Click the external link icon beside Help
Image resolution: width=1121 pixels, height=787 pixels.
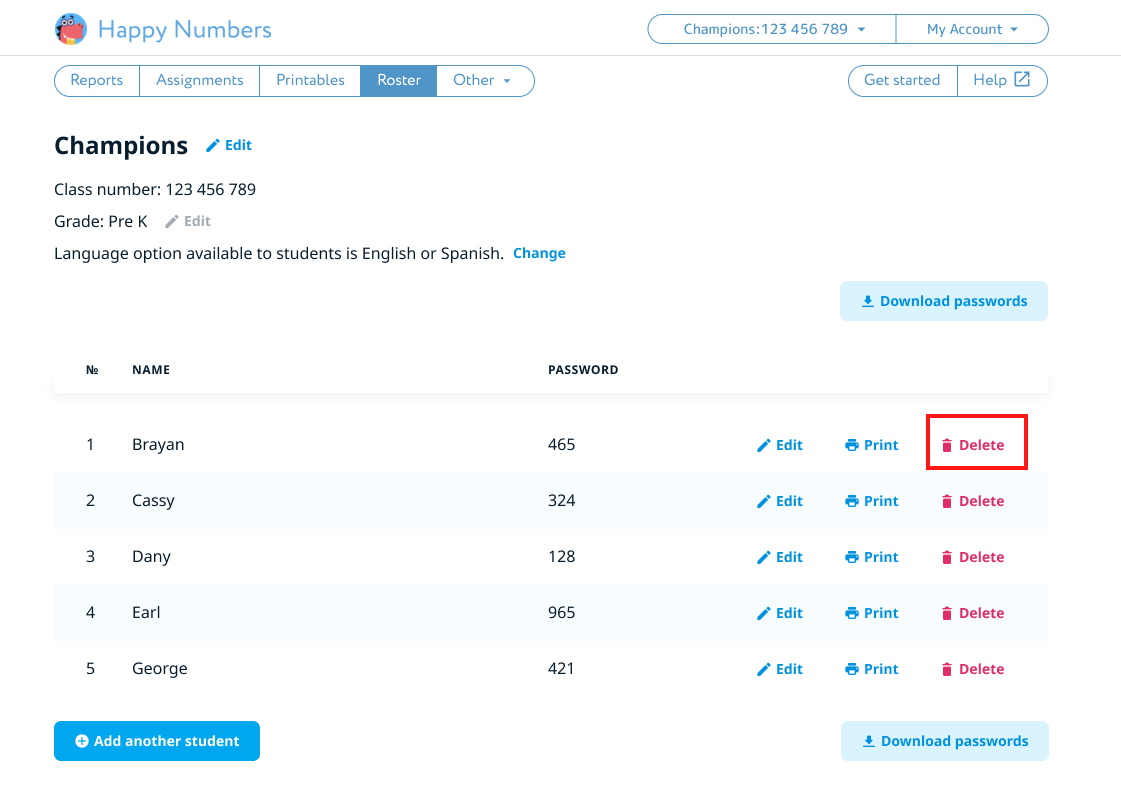coord(1022,80)
